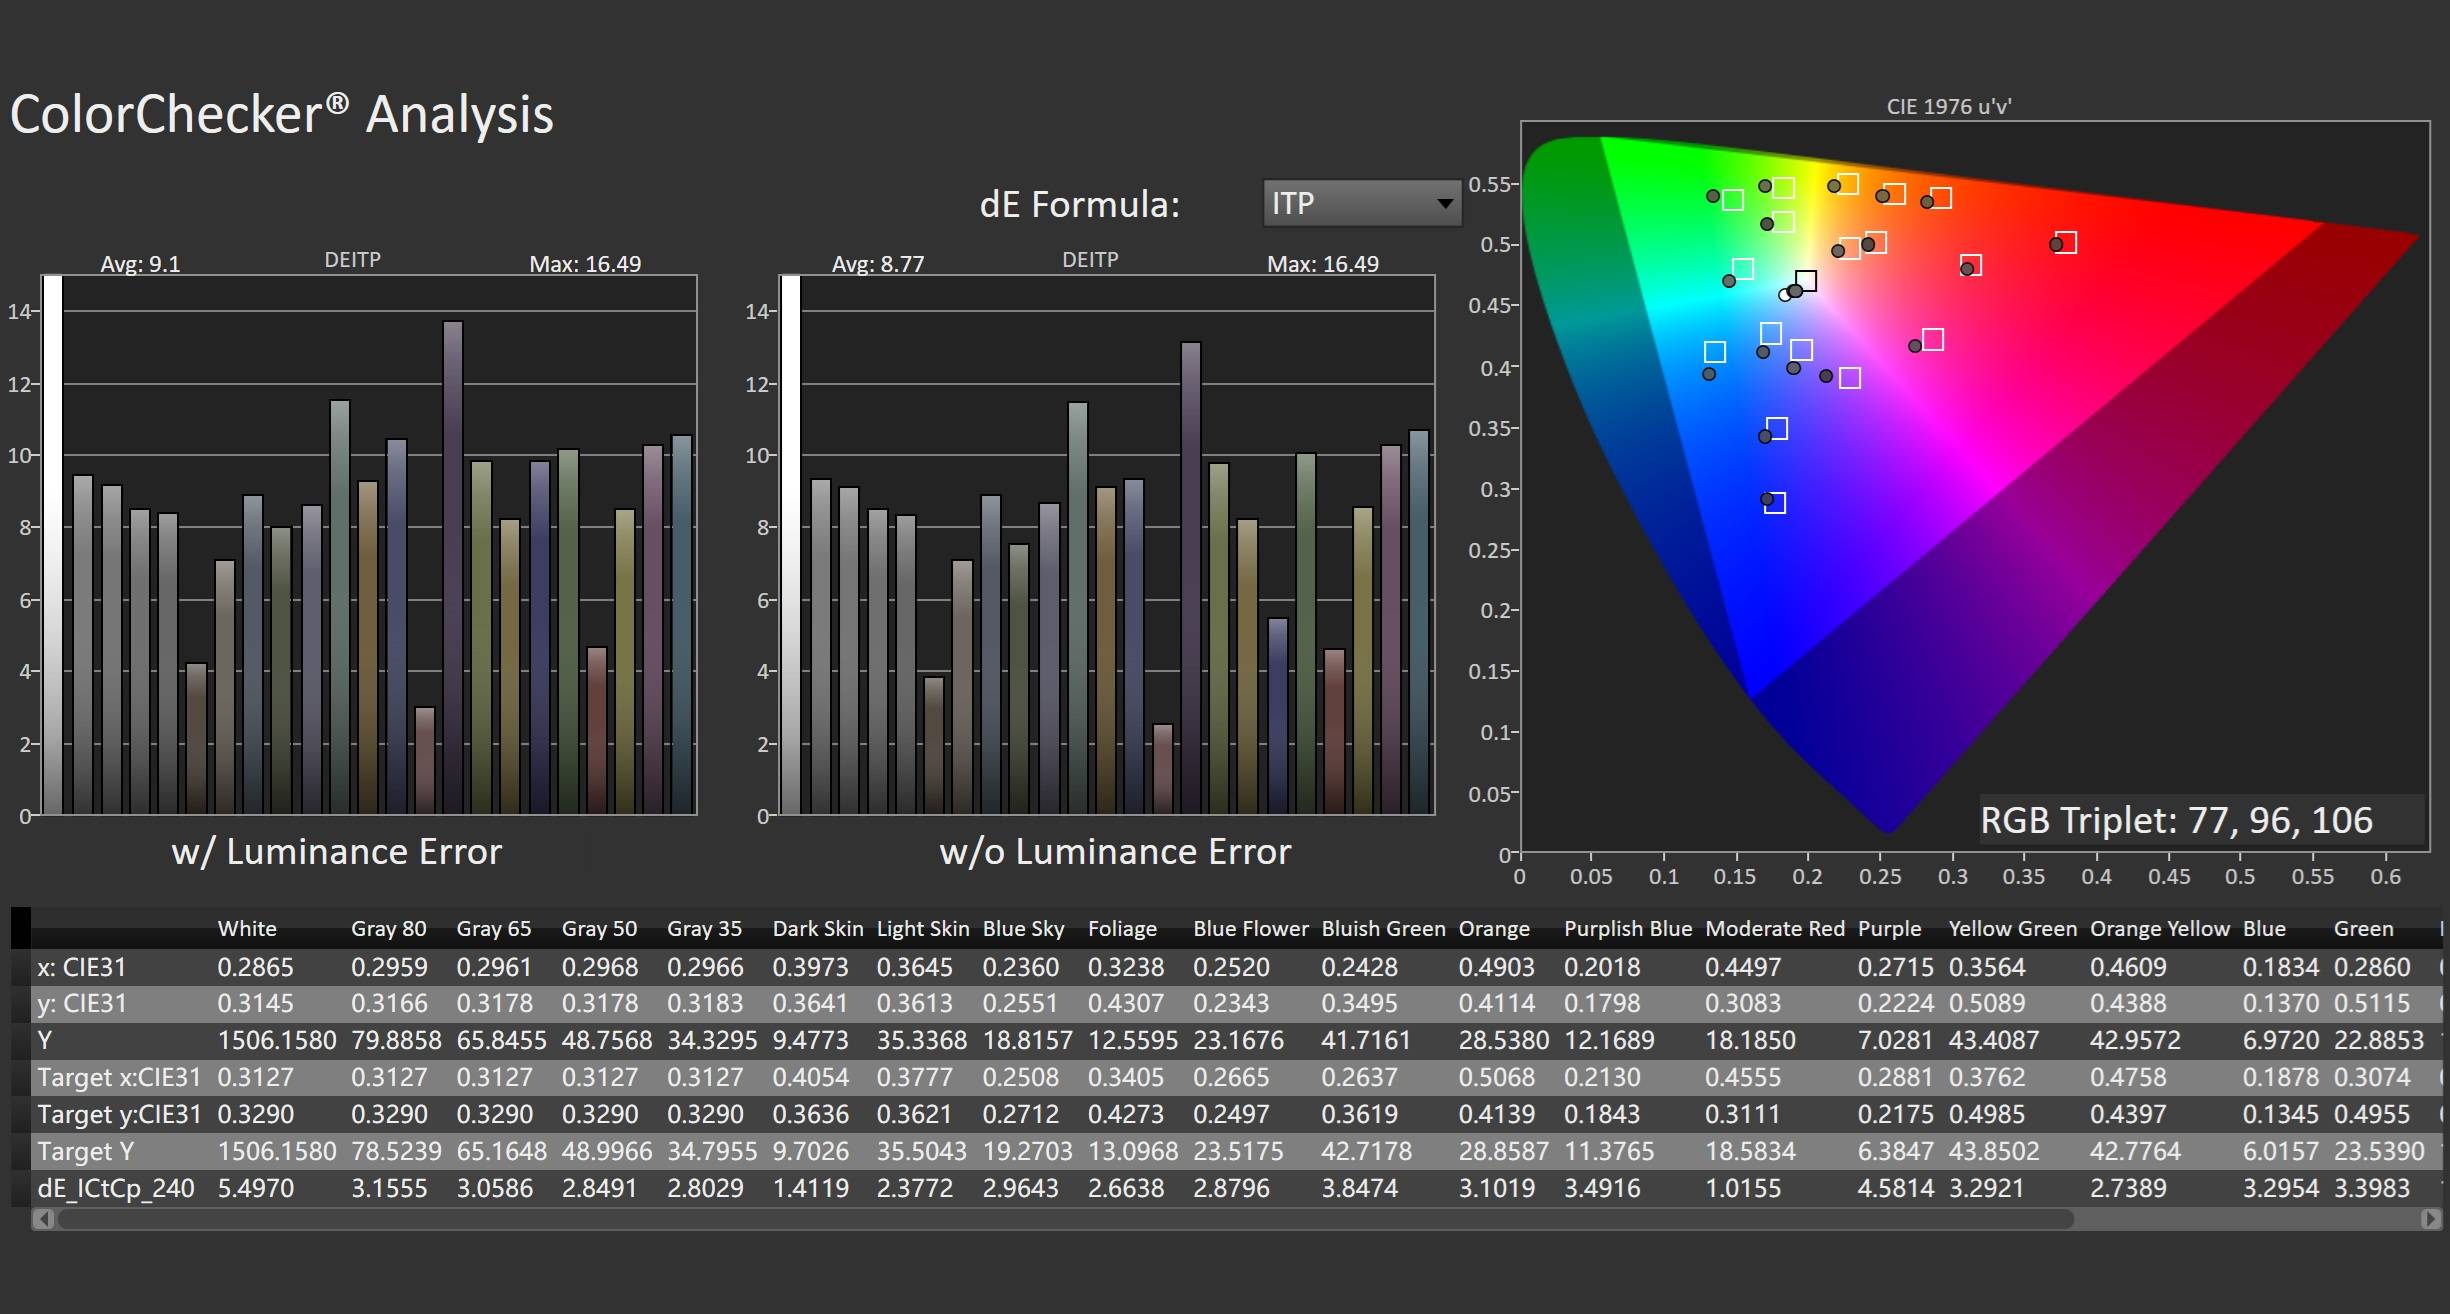Click the black white-point target square in CIE chart
The image size is (2450, 1314).
[x=1805, y=281]
